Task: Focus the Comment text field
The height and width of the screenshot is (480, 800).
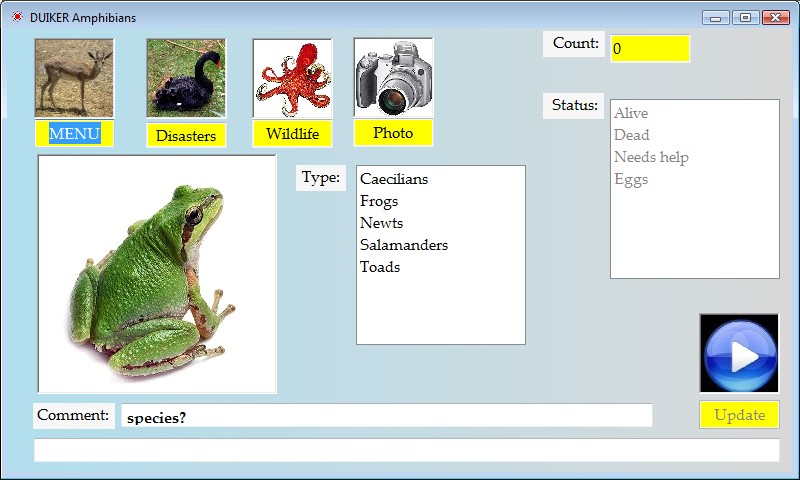Action: (386, 416)
